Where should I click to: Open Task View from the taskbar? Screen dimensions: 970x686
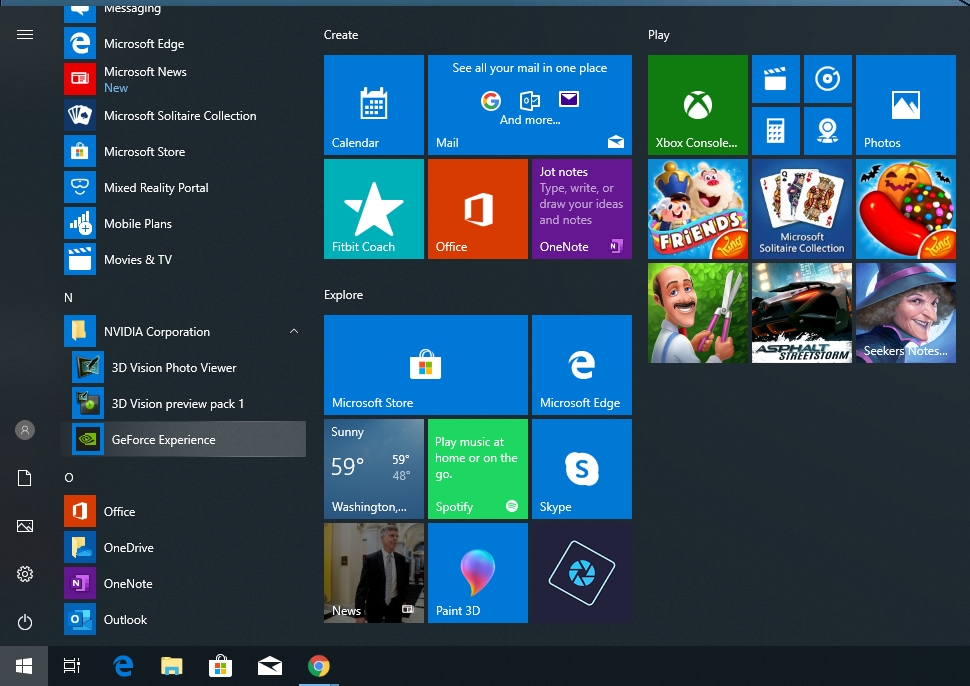[72, 666]
